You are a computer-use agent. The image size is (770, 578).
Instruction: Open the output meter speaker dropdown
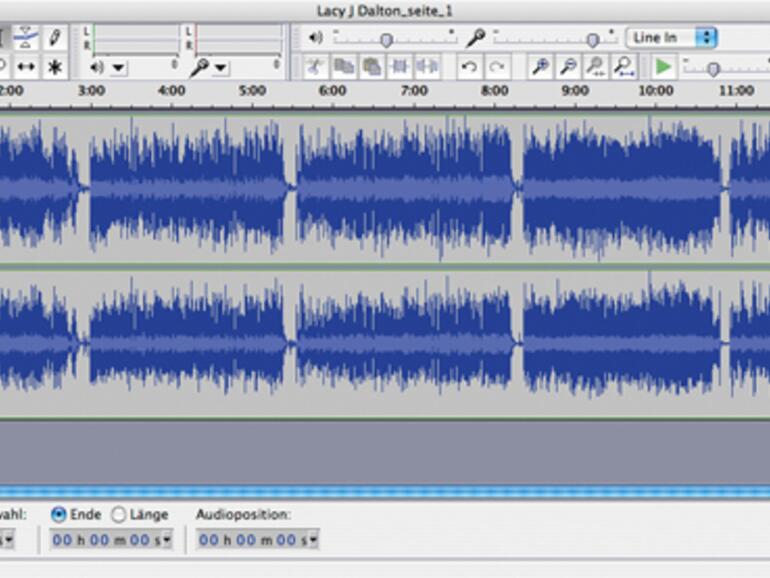(x=109, y=67)
